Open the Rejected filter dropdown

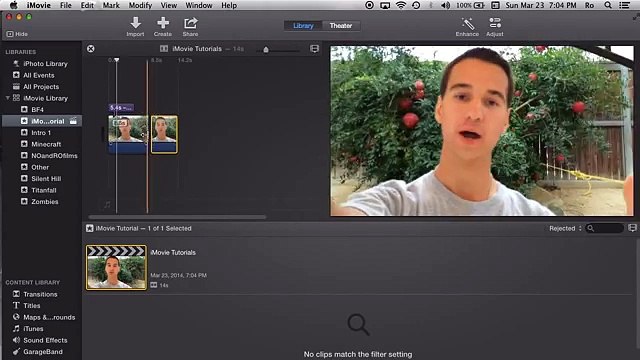565,228
